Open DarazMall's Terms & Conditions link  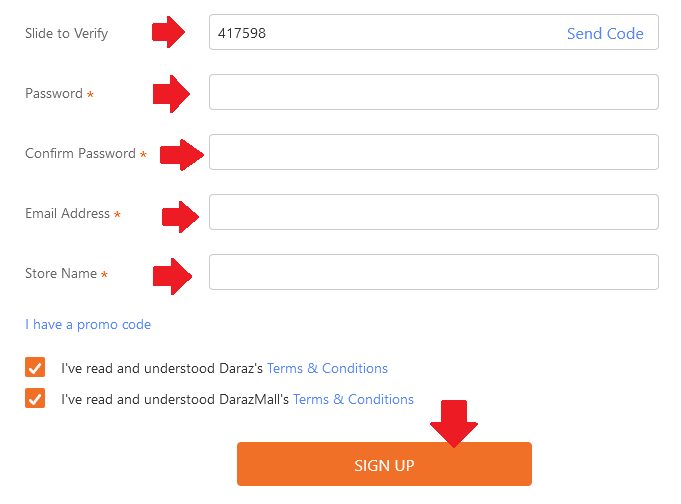pos(353,399)
